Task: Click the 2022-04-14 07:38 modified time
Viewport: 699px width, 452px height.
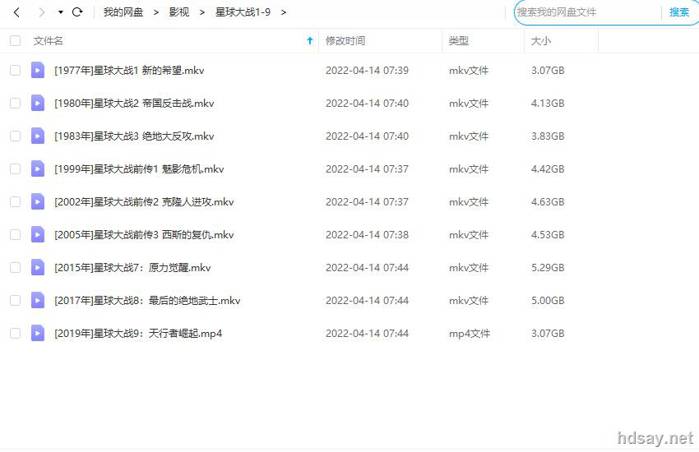Action: point(367,235)
